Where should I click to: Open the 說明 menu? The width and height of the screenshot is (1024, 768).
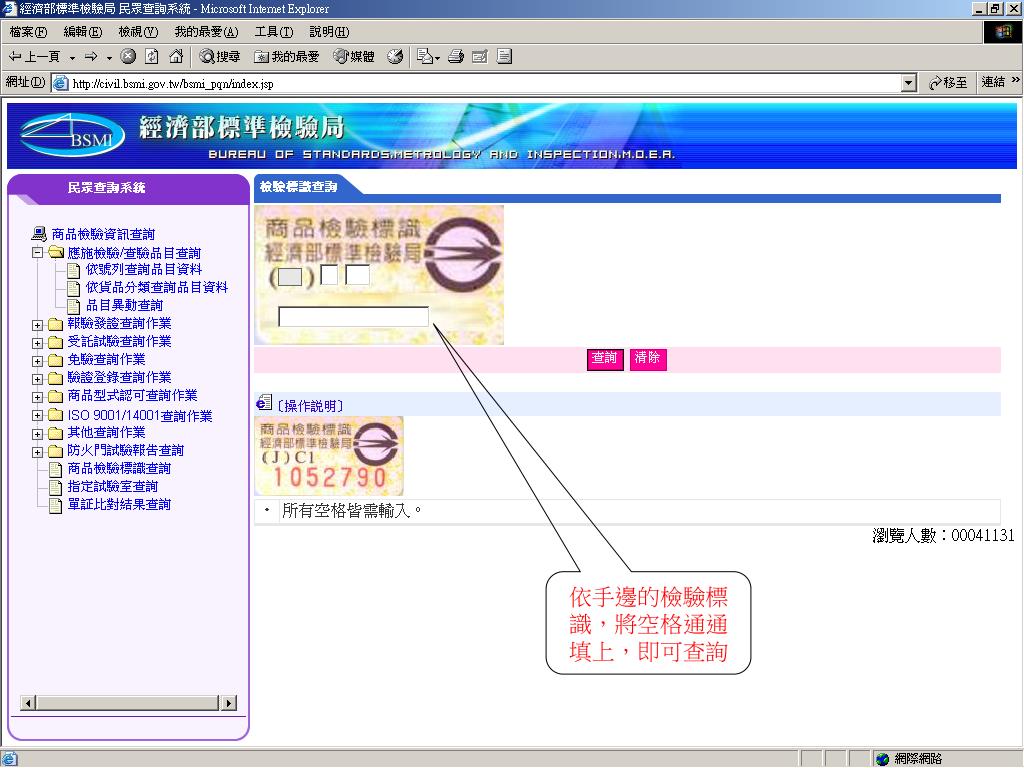point(329,31)
